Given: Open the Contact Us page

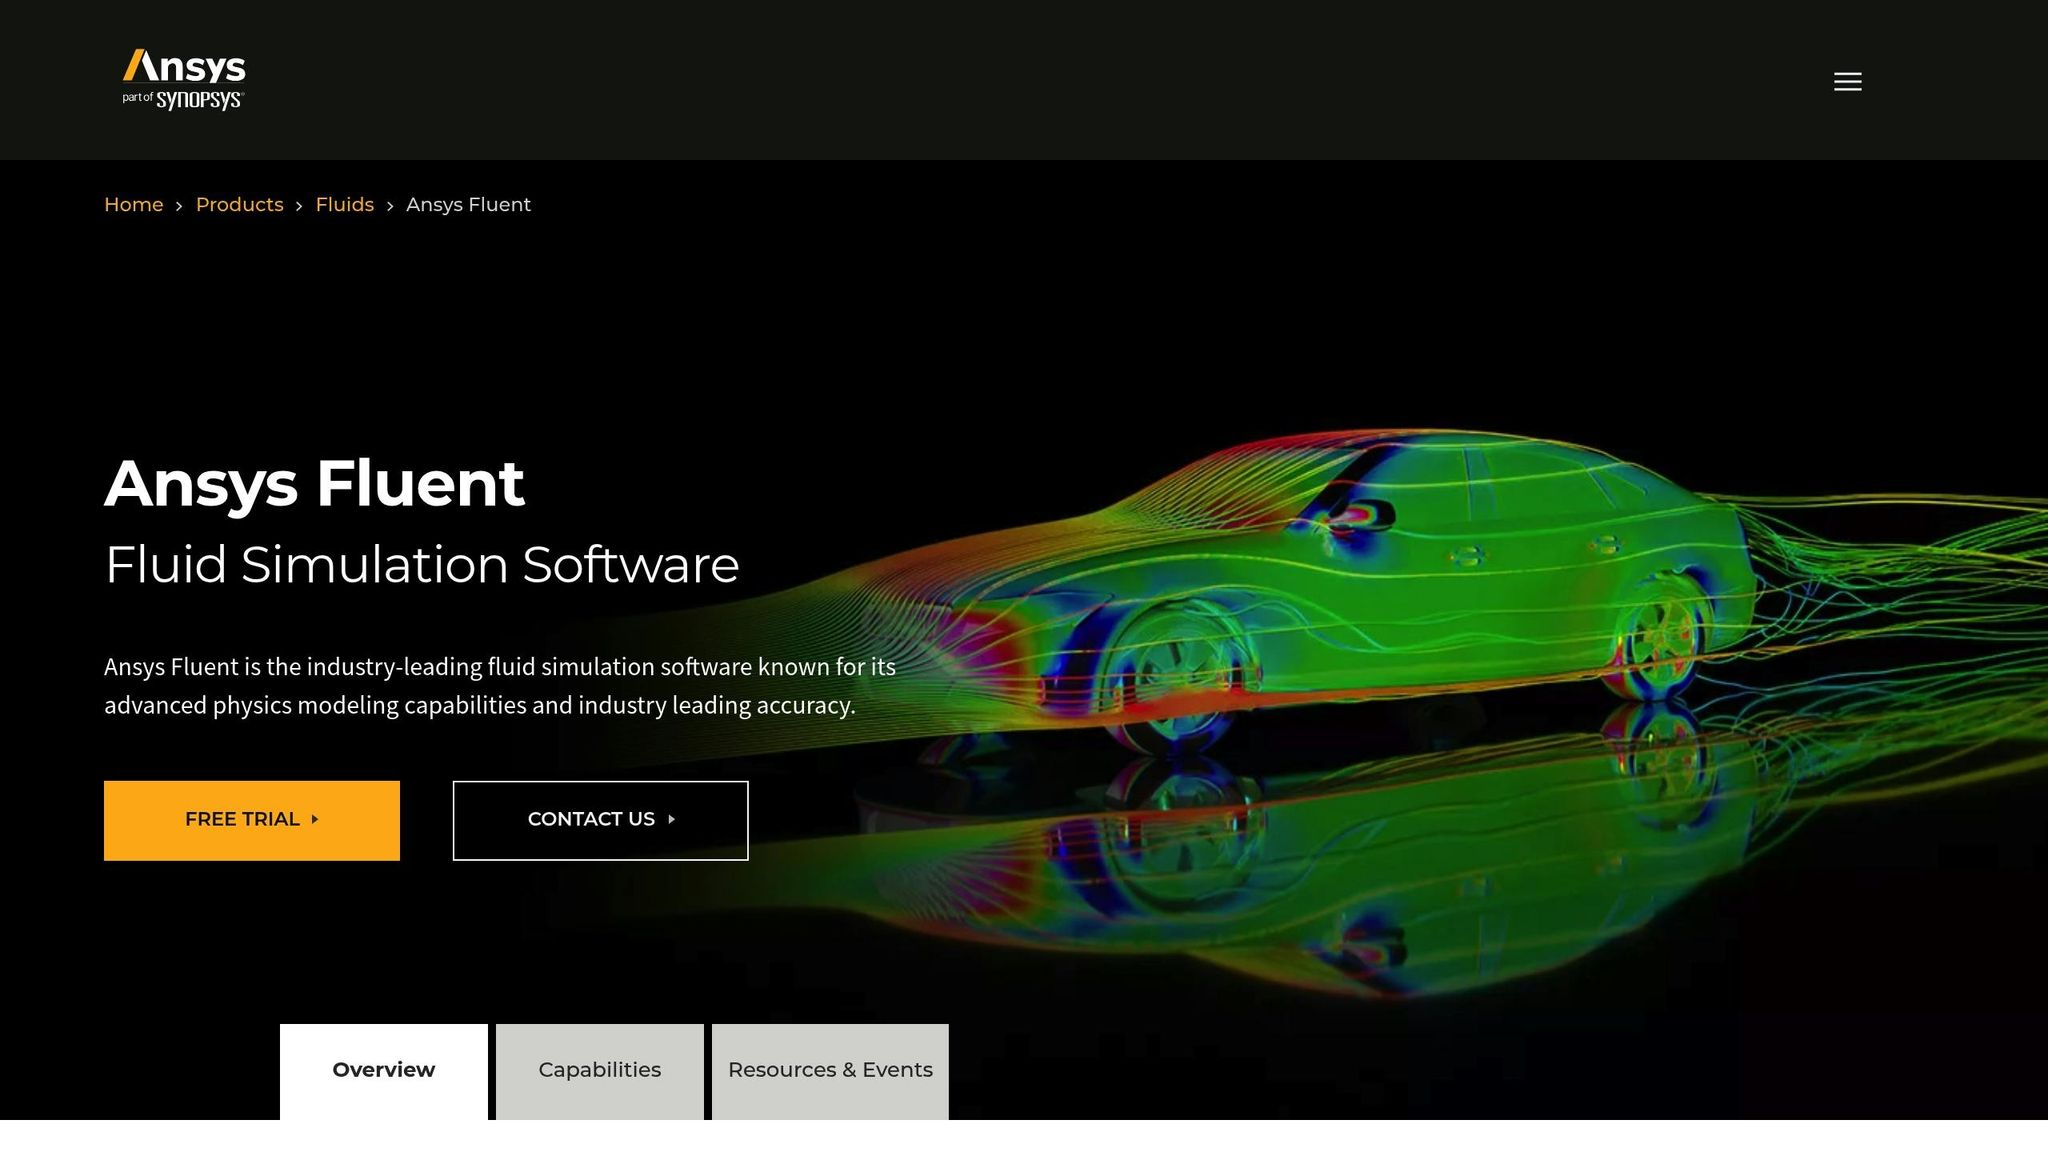Looking at the screenshot, I should (x=600, y=819).
